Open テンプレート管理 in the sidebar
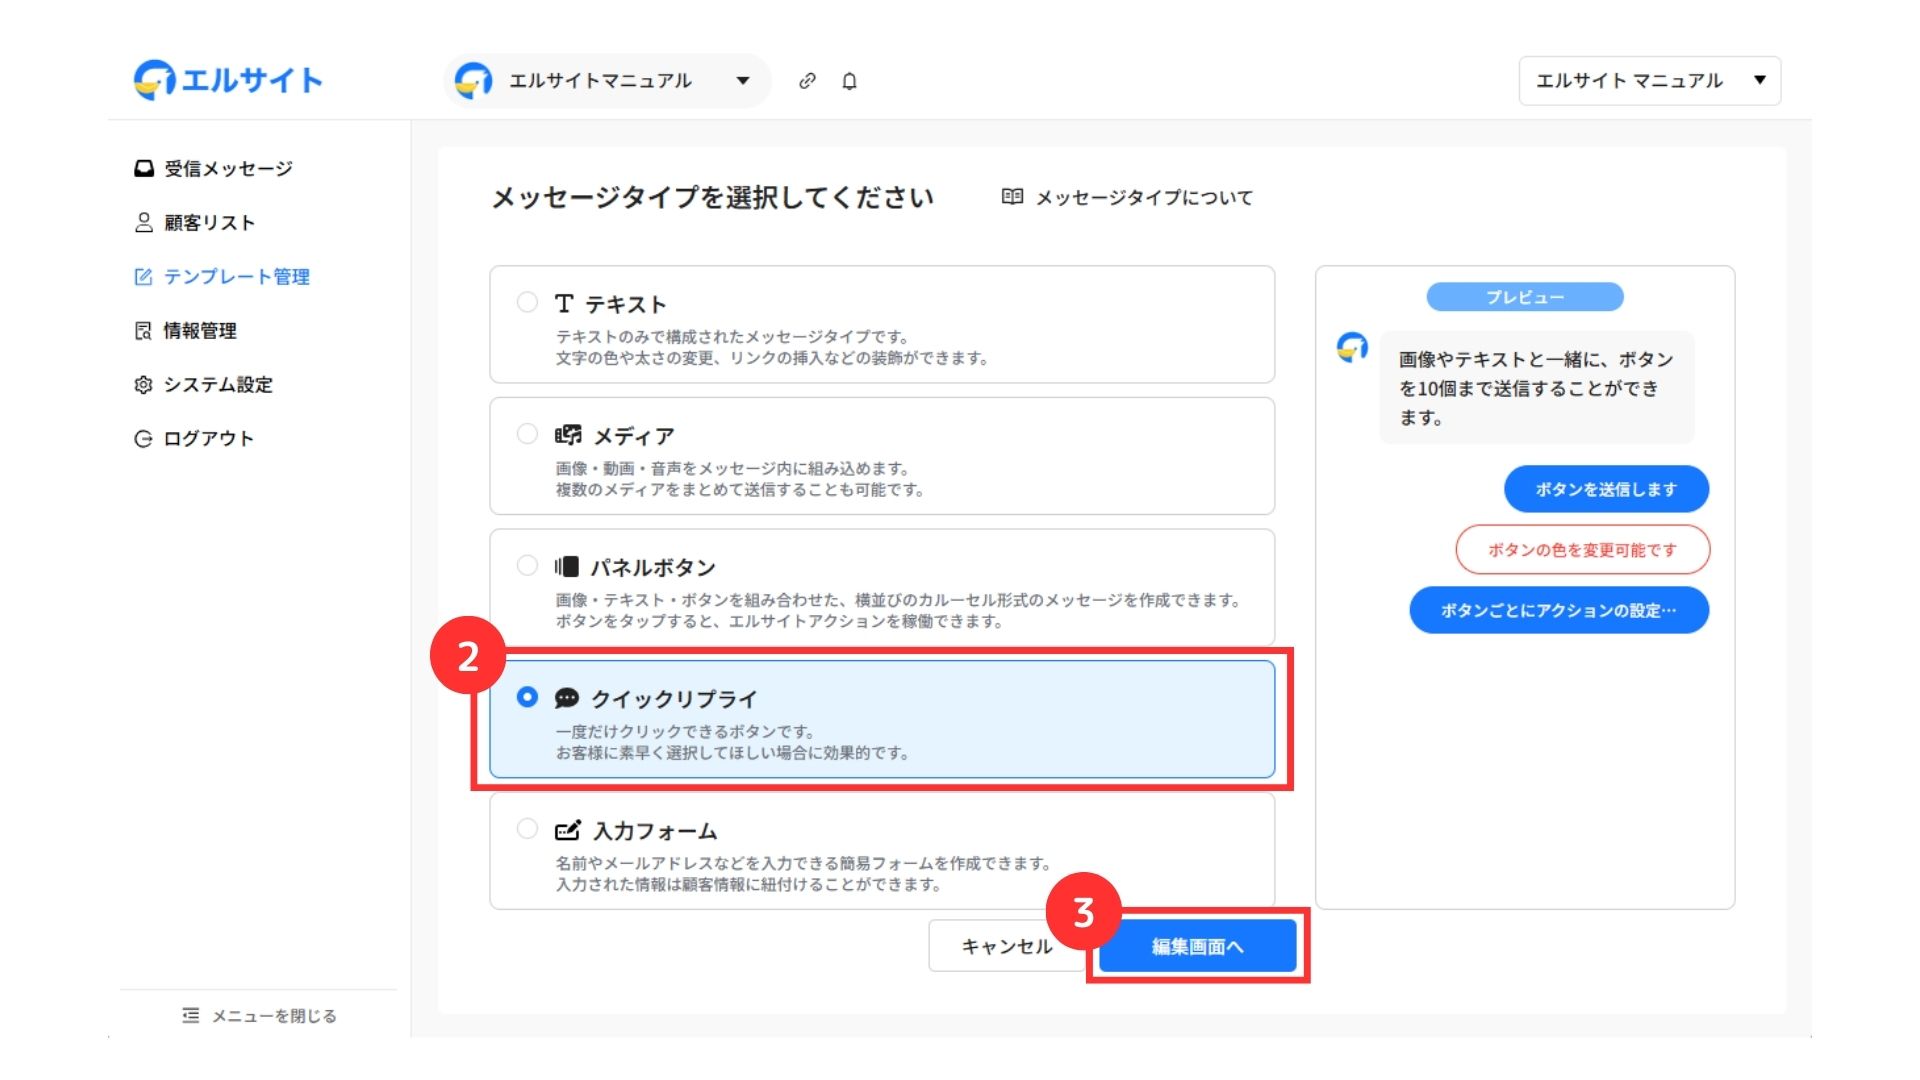The height and width of the screenshot is (1080, 1920). click(x=236, y=277)
